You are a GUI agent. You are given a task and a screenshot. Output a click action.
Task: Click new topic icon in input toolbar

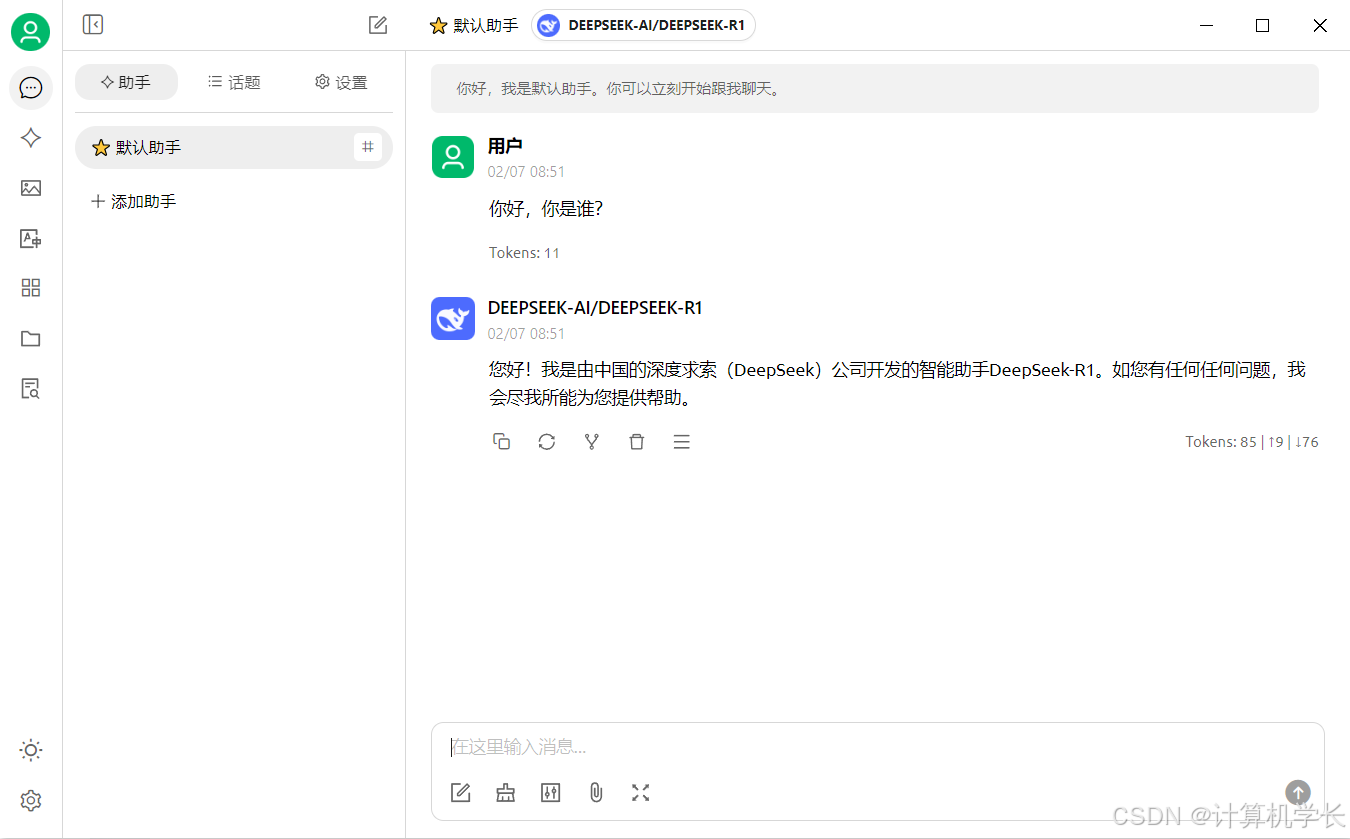coord(460,792)
